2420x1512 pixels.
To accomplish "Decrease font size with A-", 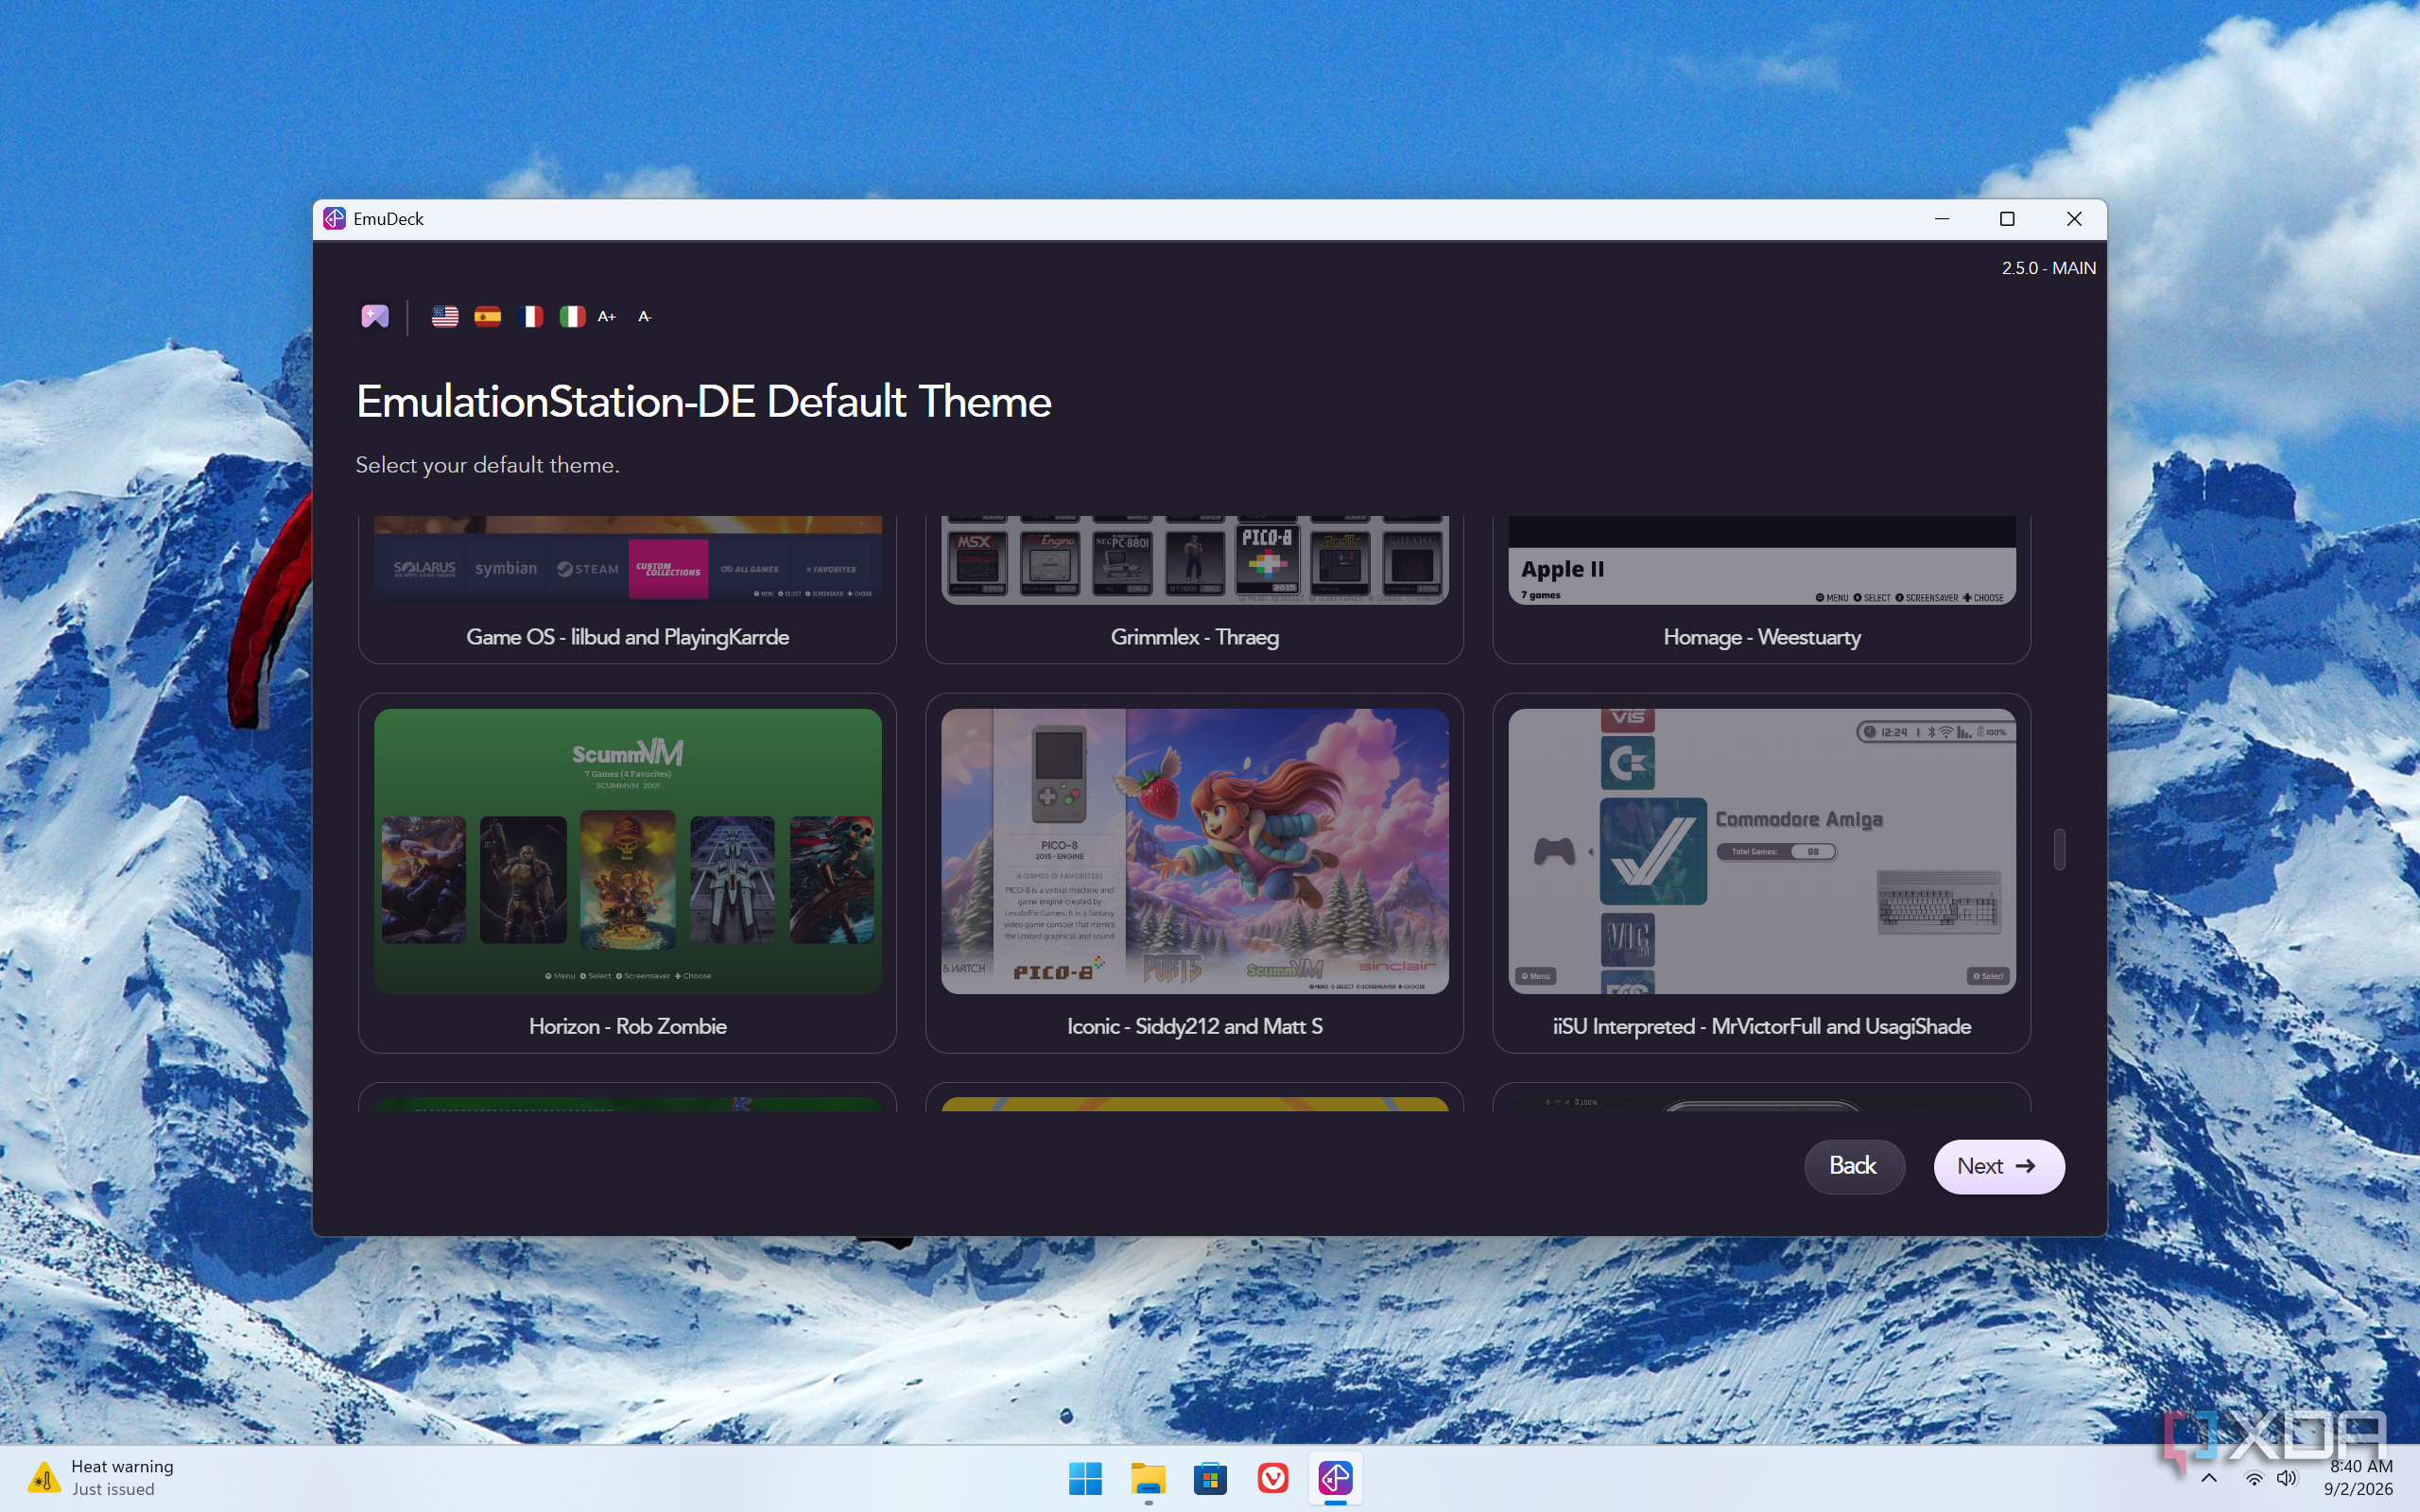I will tap(645, 316).
